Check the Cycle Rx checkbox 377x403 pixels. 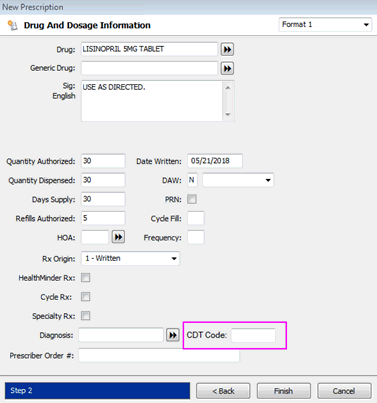[x=86, y=297]
